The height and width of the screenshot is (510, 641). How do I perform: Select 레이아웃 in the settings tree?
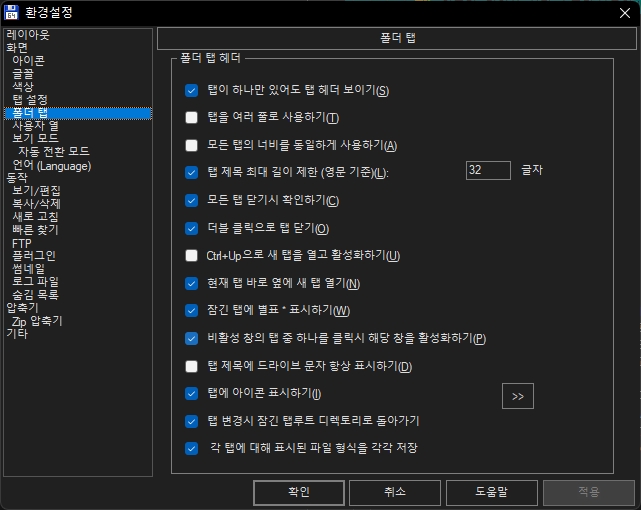[x=28, y=35]
